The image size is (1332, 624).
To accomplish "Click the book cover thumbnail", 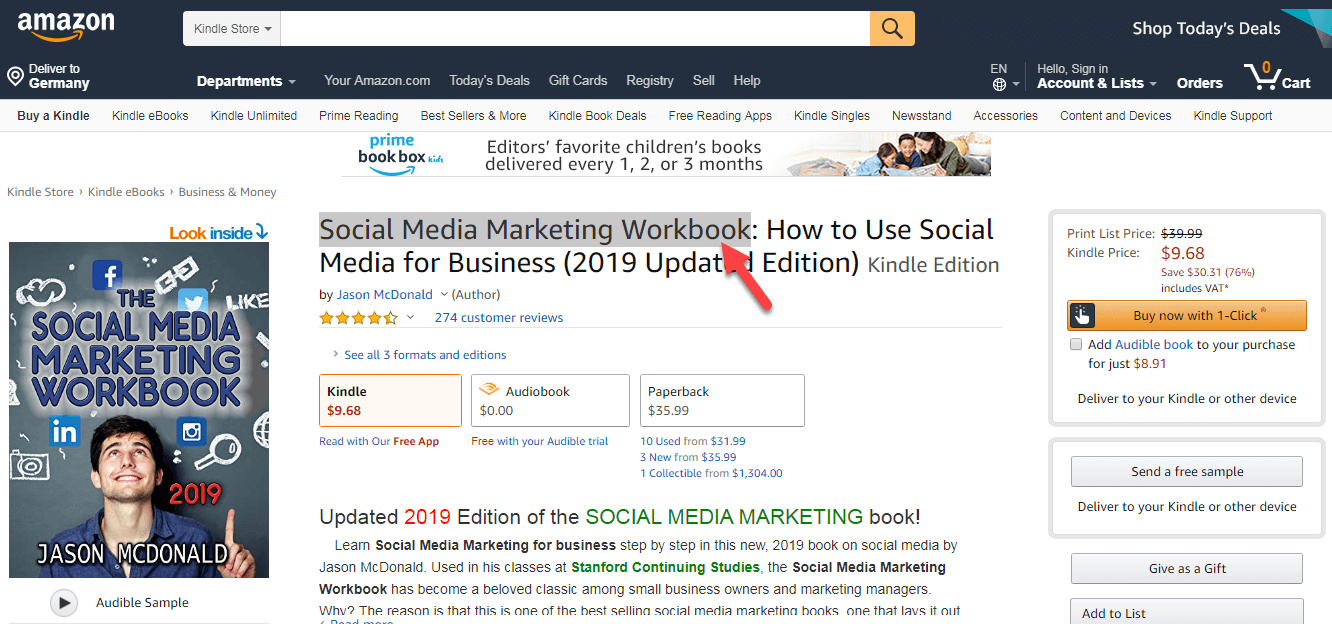I will click(139, 410).
